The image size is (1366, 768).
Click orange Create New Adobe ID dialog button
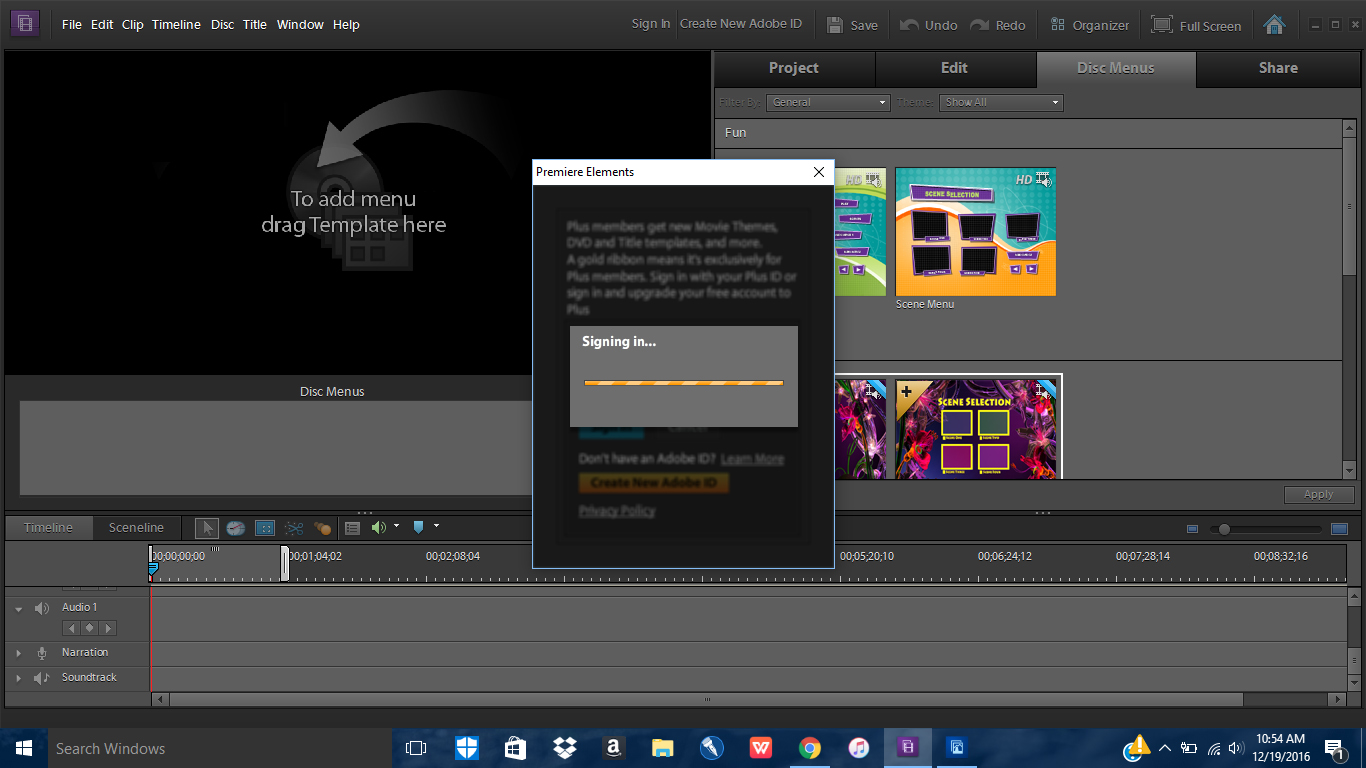pos(654,482)
